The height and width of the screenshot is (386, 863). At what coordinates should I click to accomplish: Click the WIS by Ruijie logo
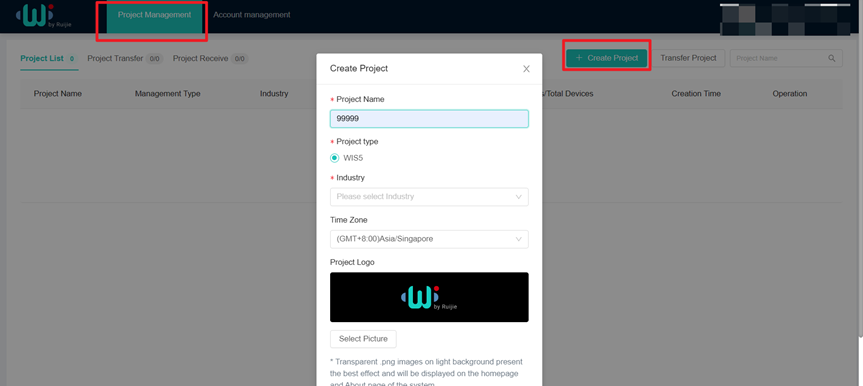pyautogui.click(x=44, y=15)
